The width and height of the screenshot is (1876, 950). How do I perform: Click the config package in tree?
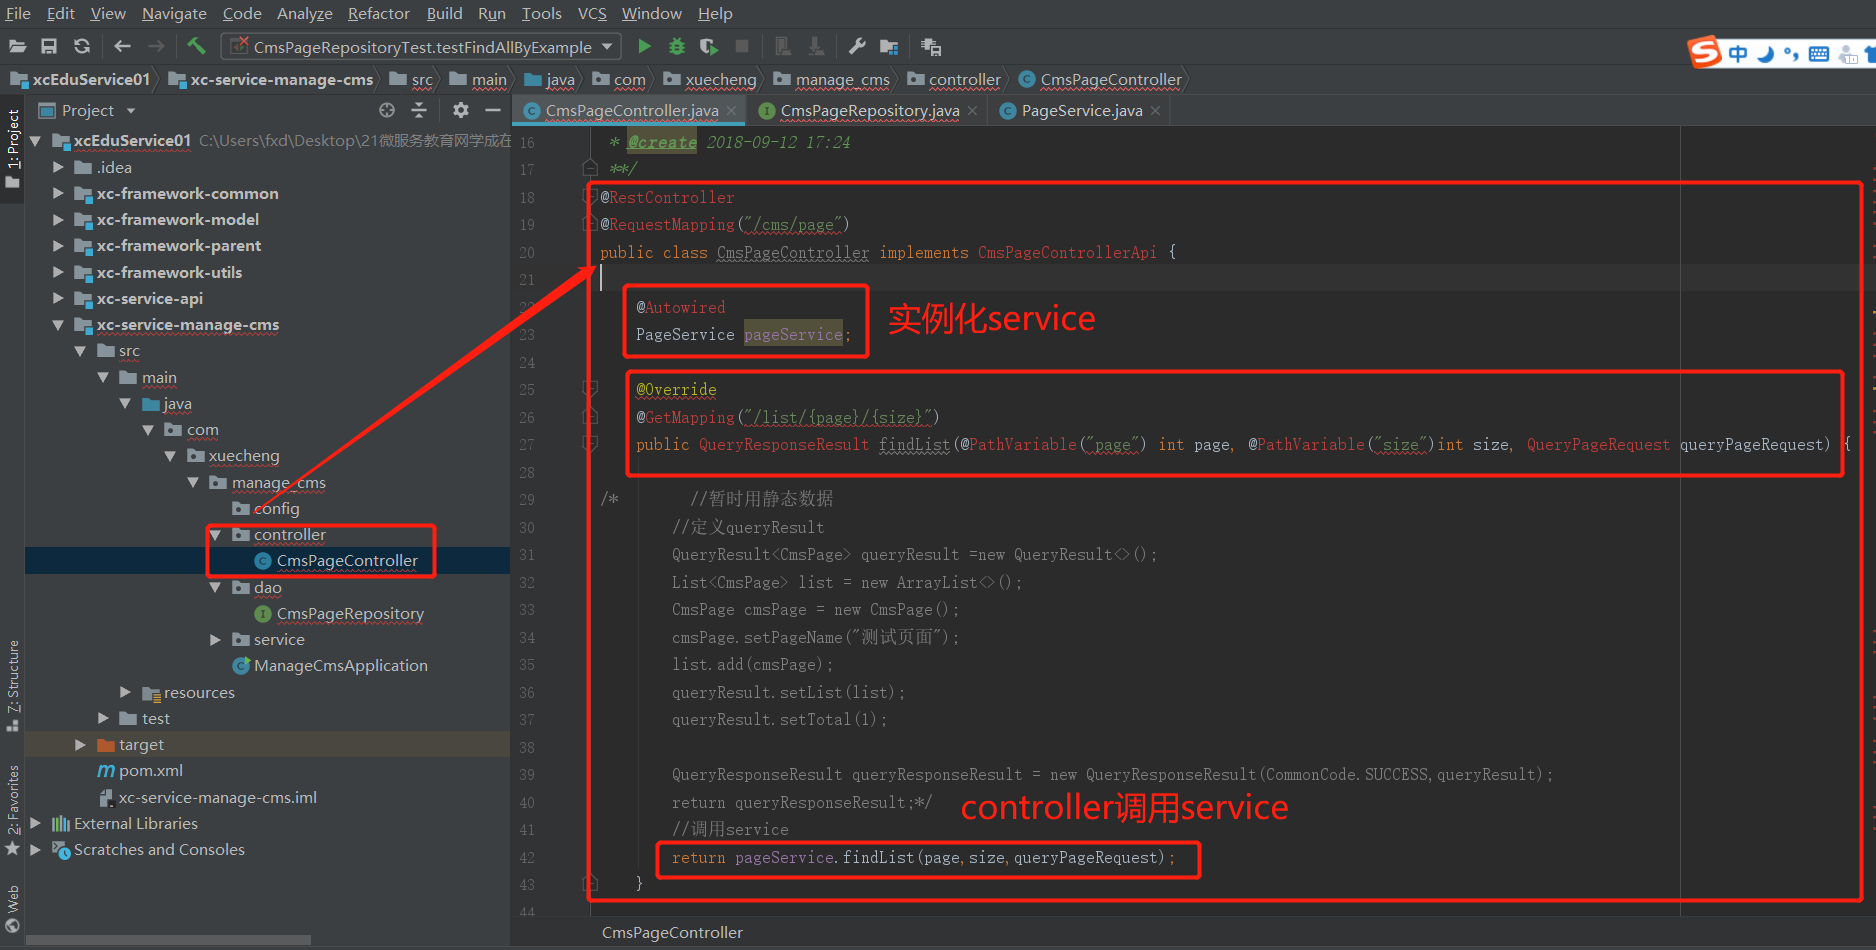(276, 509)
